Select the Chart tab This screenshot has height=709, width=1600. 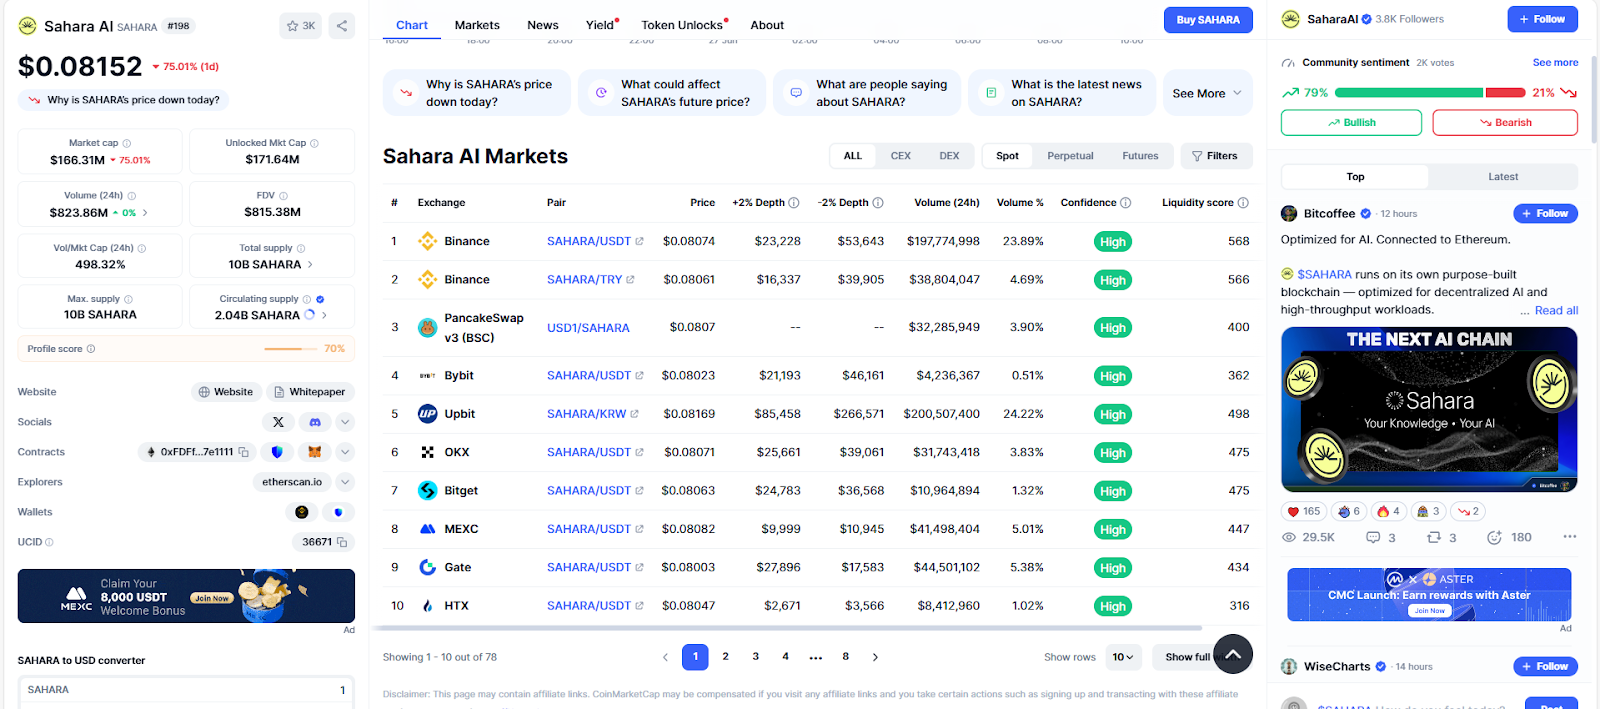412,25
